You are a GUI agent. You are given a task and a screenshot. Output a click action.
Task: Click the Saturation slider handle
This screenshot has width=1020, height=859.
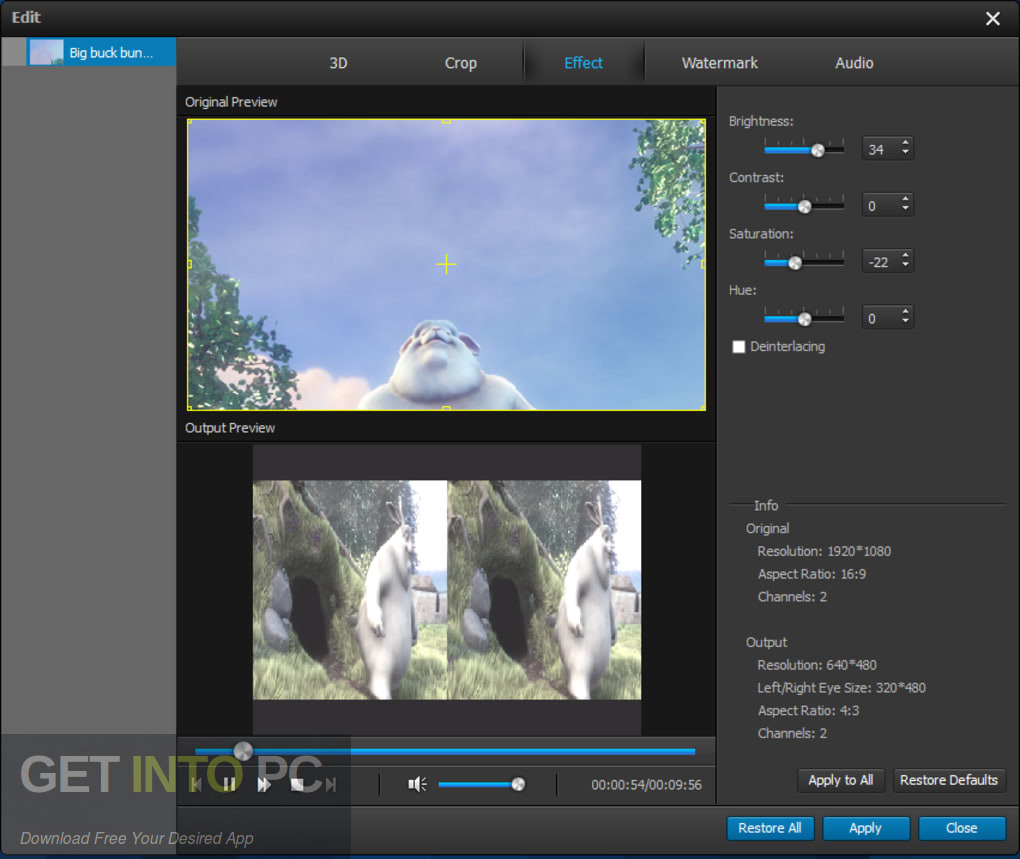pos(795,263)
